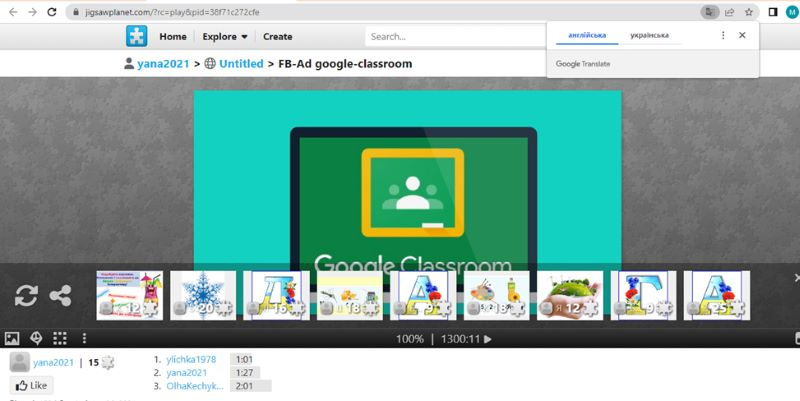
Task: Open the Chrome profile avatar M
Action: point(792,12)
